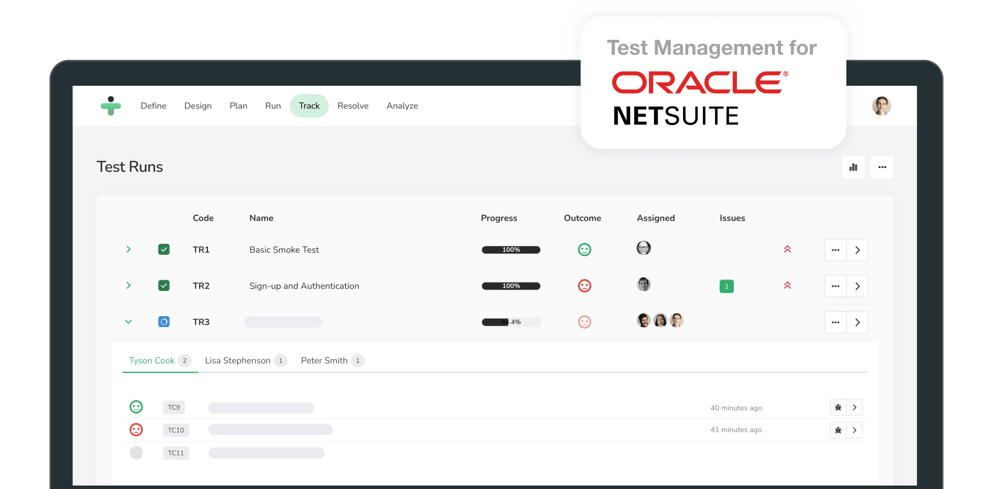Viewport: 991px width, 489px height.
Task: Click the Sign-up and Authentication name
Action: (x=304, y=286)
